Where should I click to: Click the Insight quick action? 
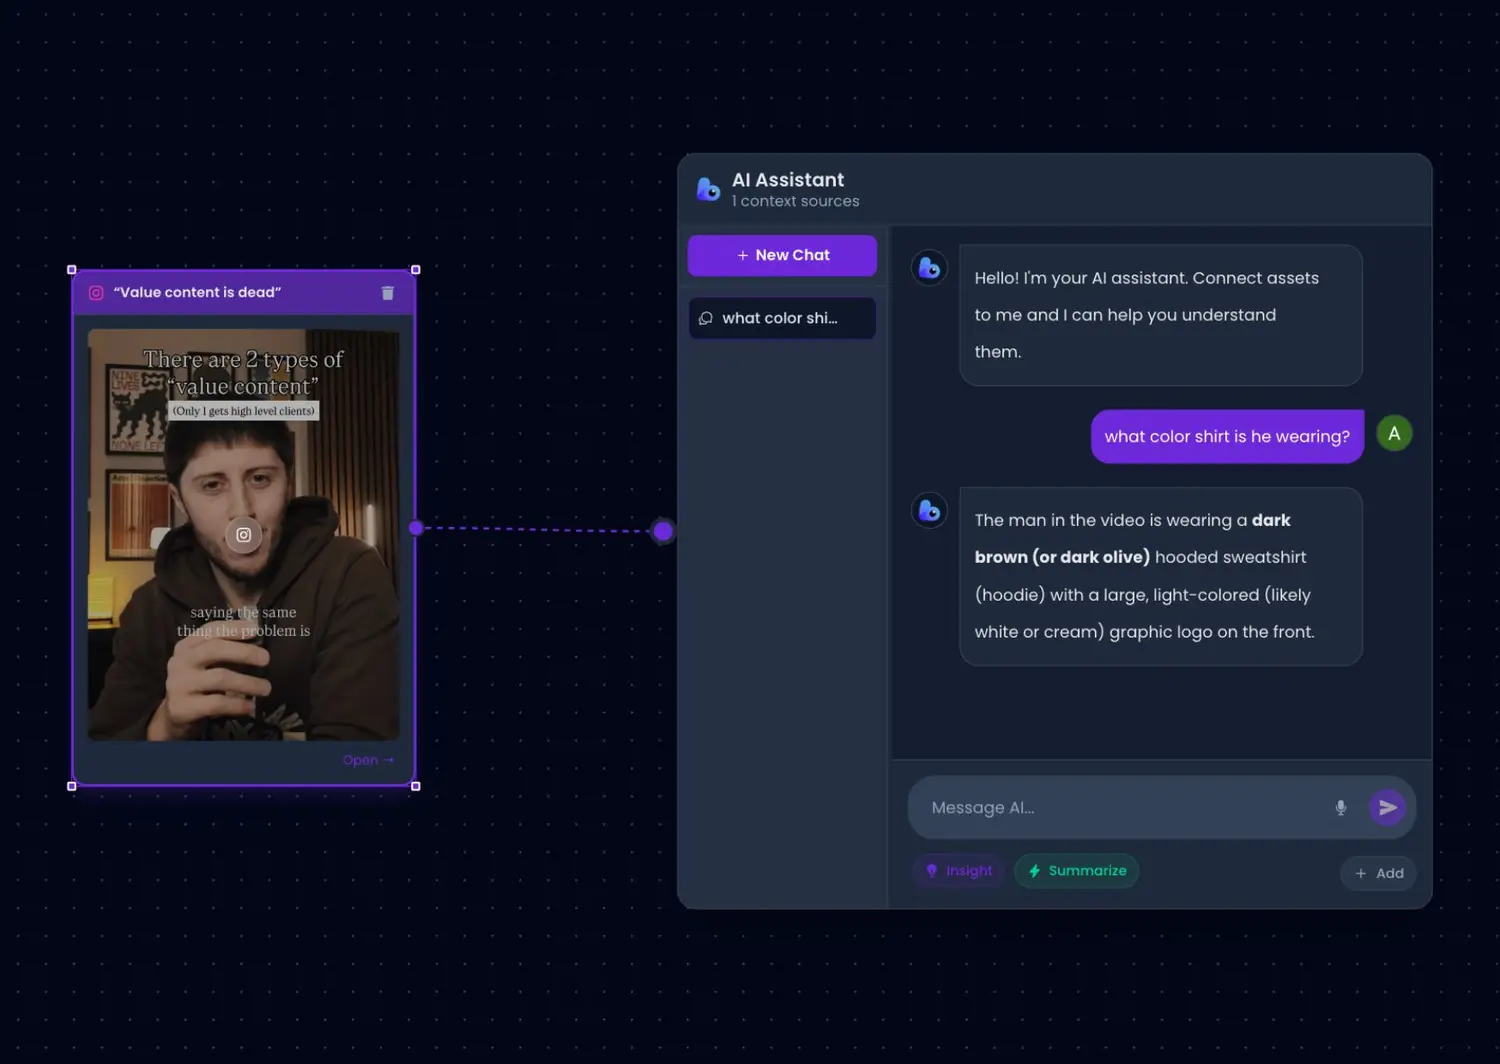tap(959, 871)
